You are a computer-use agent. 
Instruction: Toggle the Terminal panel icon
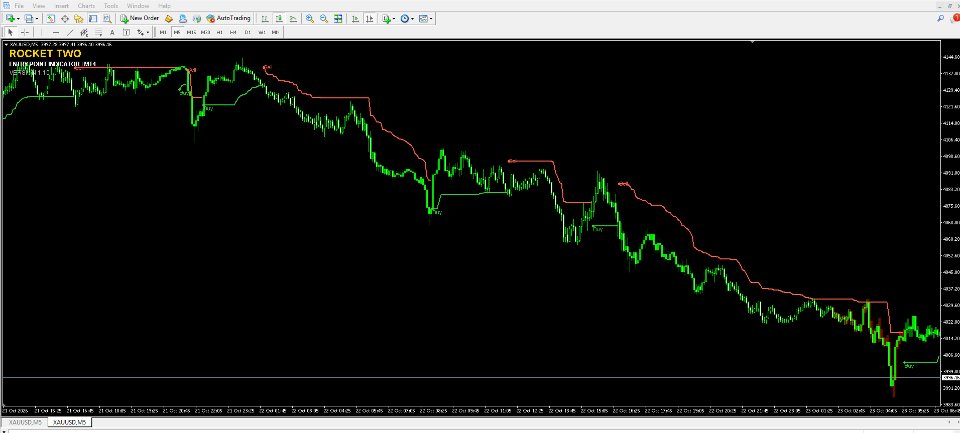click(92, 18)
